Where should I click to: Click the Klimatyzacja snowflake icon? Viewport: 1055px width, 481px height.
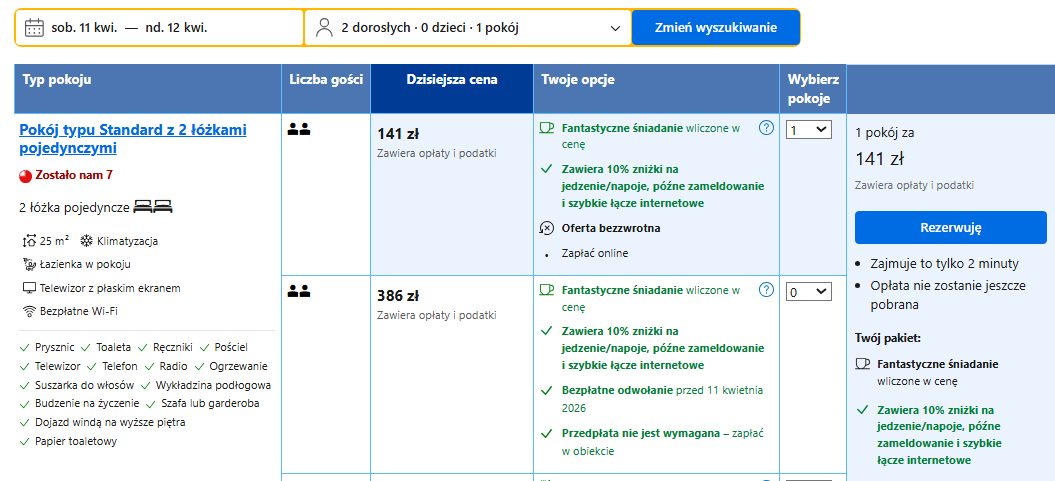[x=87, y=241]
